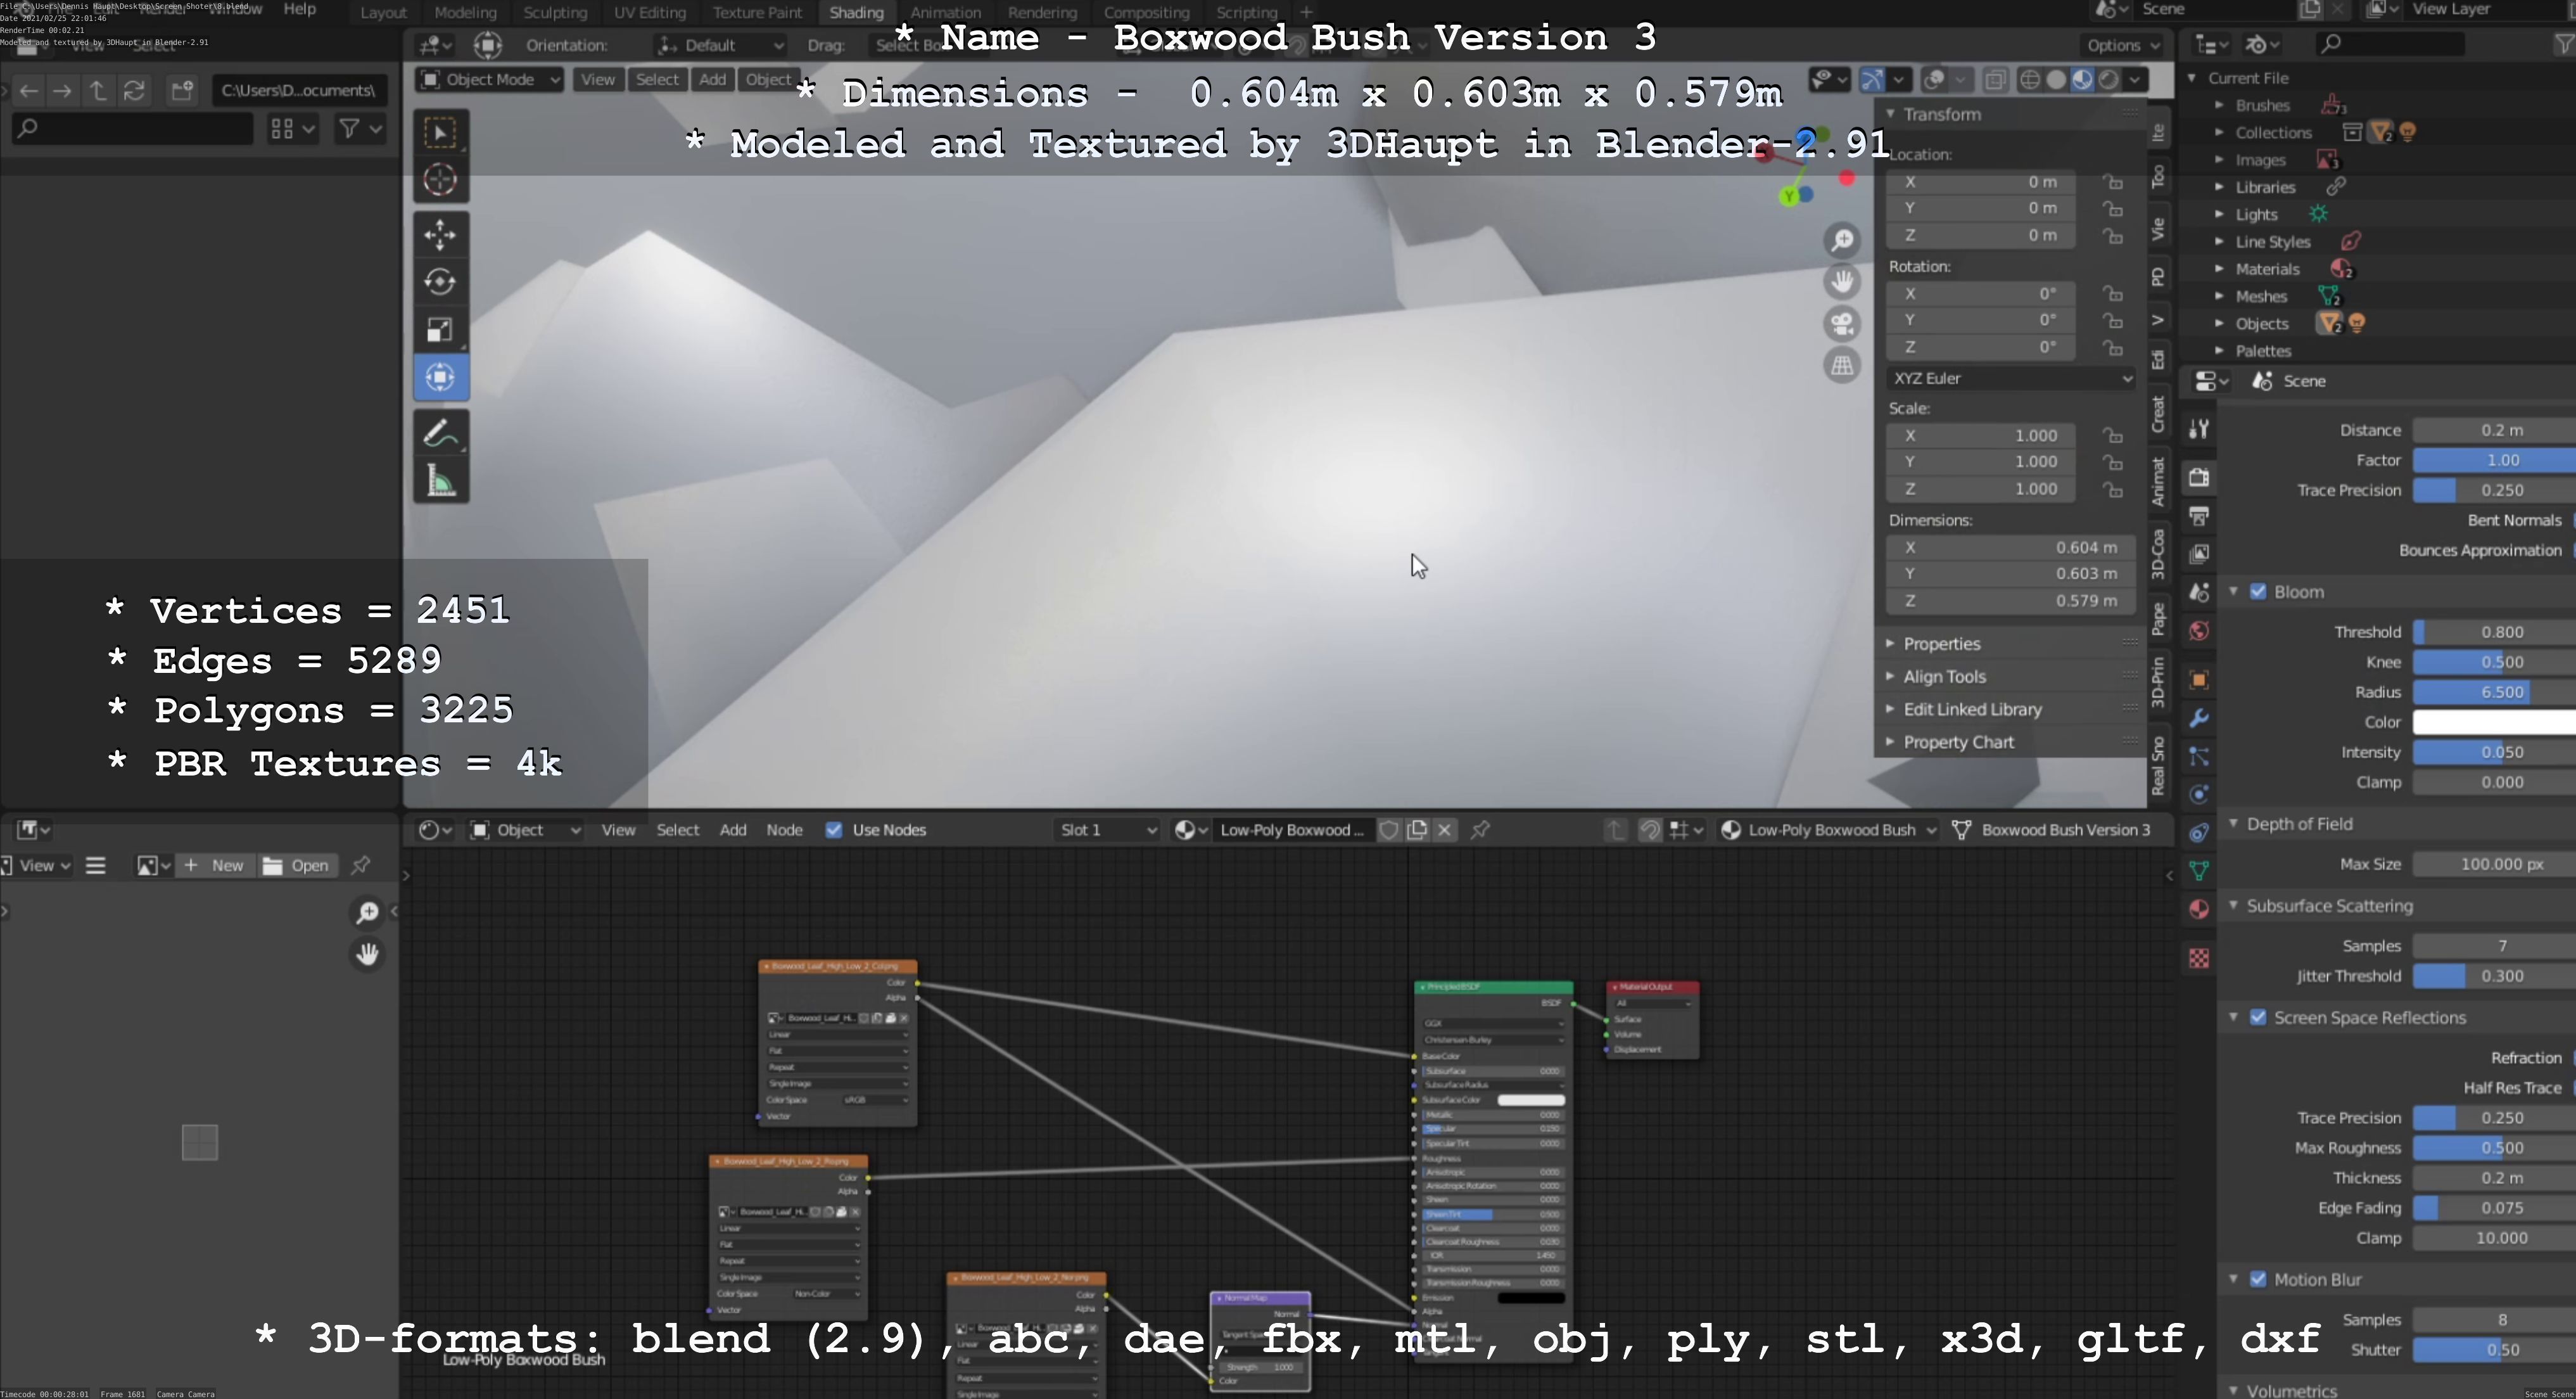
Task: Expand the Materials entry in outliner
Action: click(2219, 269)
